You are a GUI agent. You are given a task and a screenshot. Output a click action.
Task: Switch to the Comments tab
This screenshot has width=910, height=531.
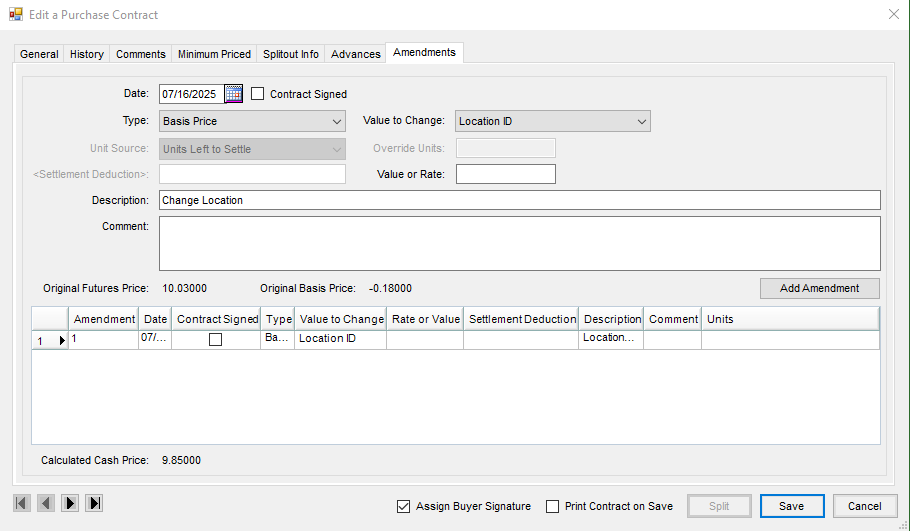[140, 54]
